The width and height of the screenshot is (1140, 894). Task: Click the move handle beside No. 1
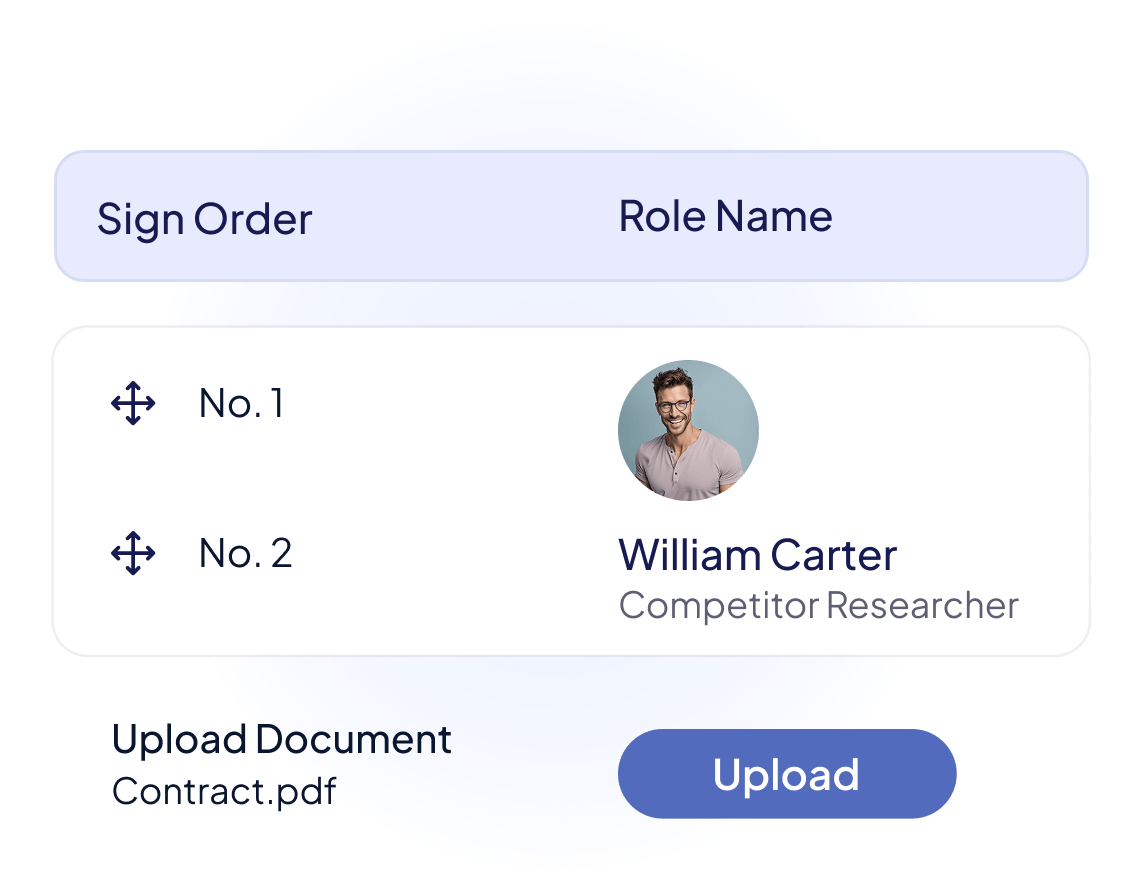point(133,404)
